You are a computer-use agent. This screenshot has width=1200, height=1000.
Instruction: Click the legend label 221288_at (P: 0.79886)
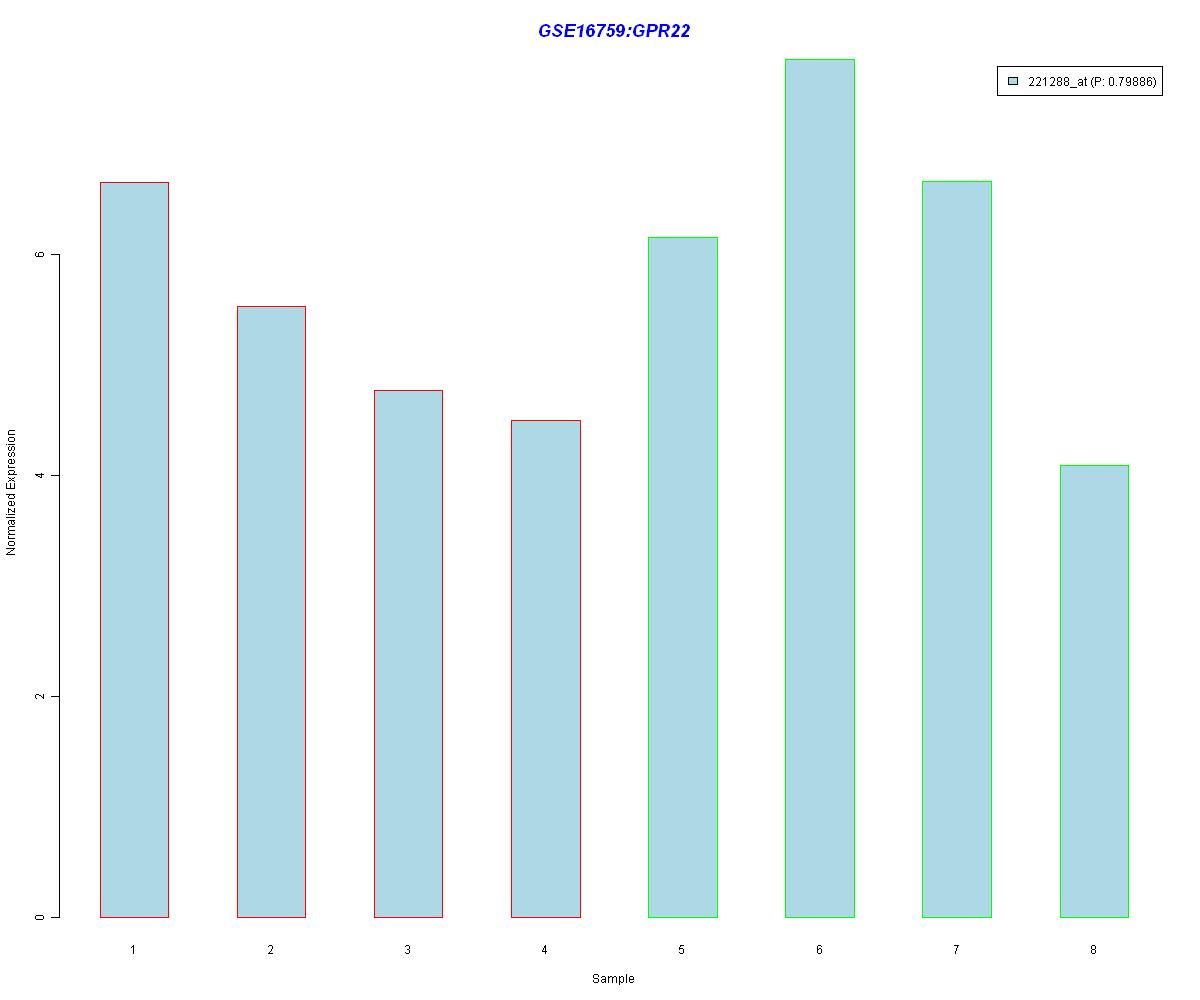tap(1092, 82)
